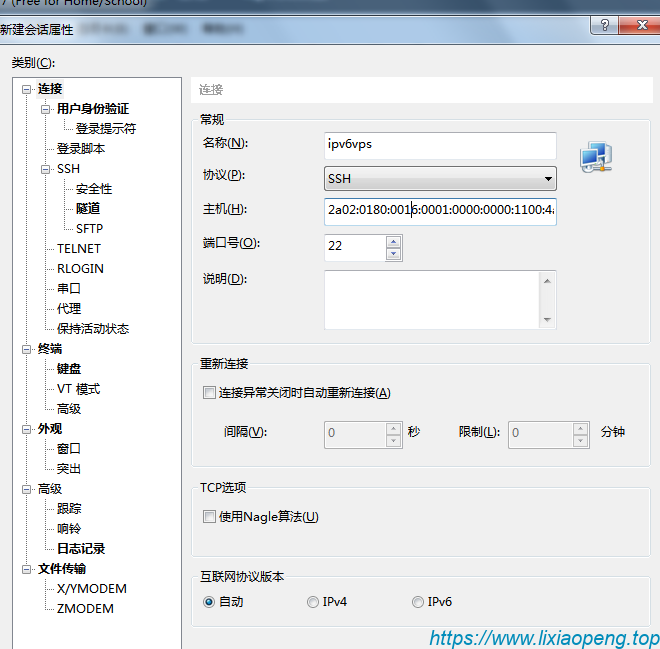Click the help question mark button
This screenshot has height=649, width=660.
coord(603,26)
